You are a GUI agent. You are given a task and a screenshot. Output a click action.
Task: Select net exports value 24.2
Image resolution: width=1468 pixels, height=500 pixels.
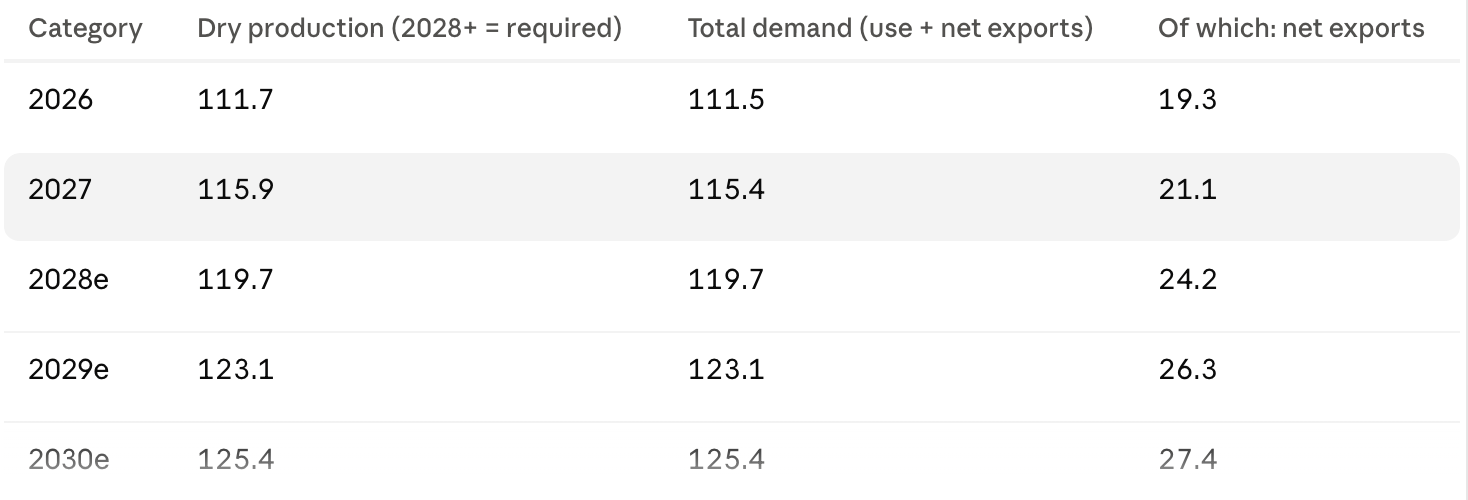(1187, 279)
